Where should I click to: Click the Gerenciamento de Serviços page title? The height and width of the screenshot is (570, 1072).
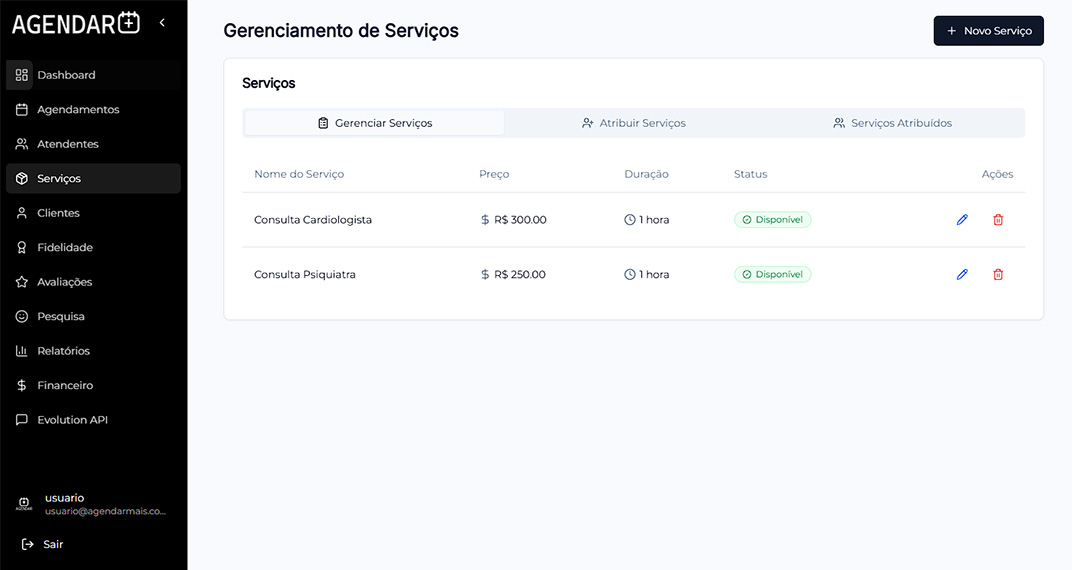tap(341, 31)
